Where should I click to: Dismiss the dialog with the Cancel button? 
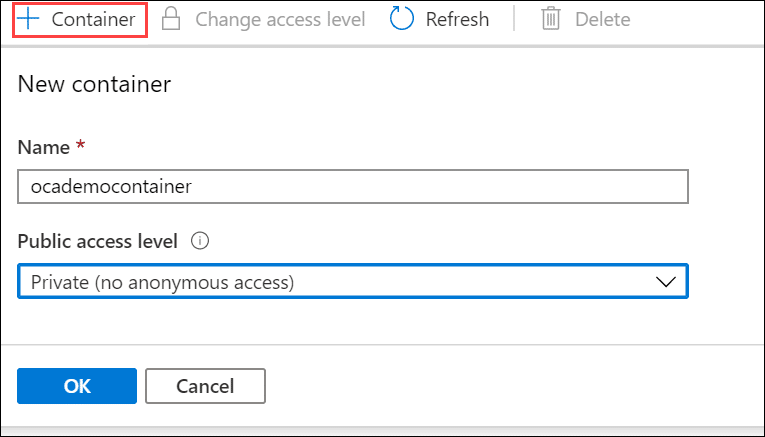point(205,386)
